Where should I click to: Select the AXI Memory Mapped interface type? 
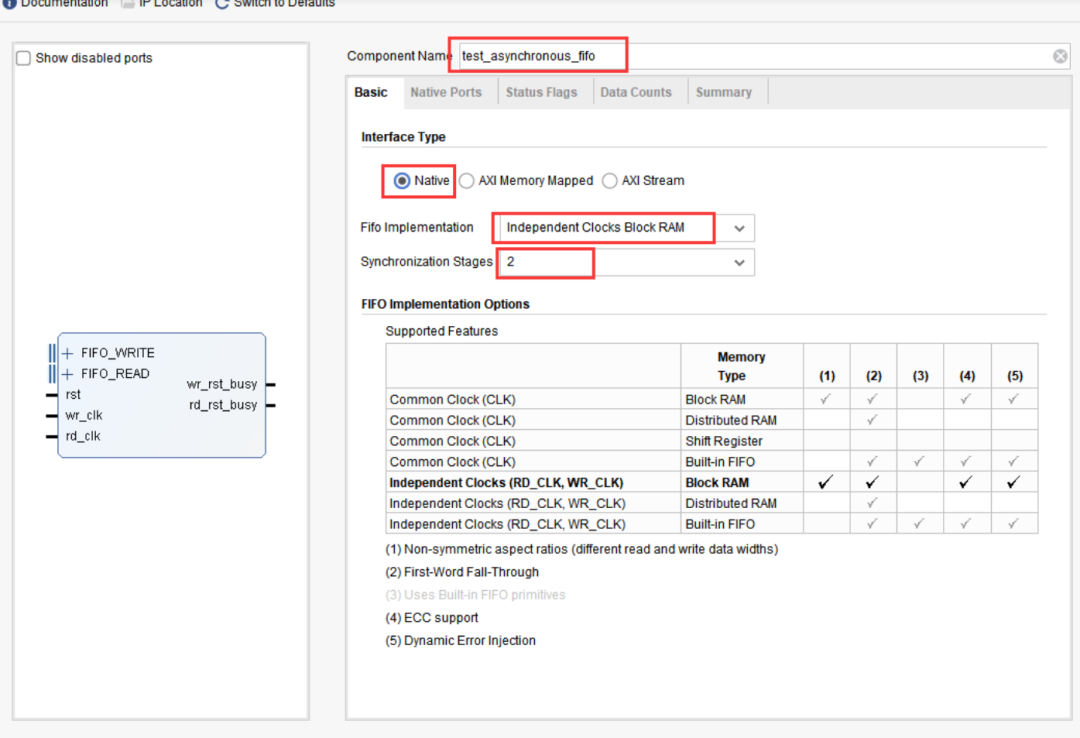coord(467,181)
